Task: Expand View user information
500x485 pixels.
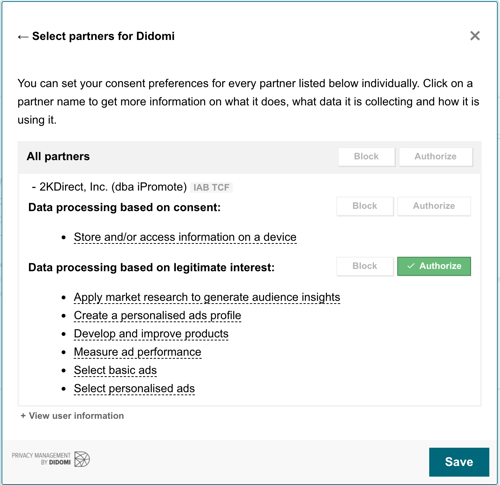Action: [x=72, y=416]
